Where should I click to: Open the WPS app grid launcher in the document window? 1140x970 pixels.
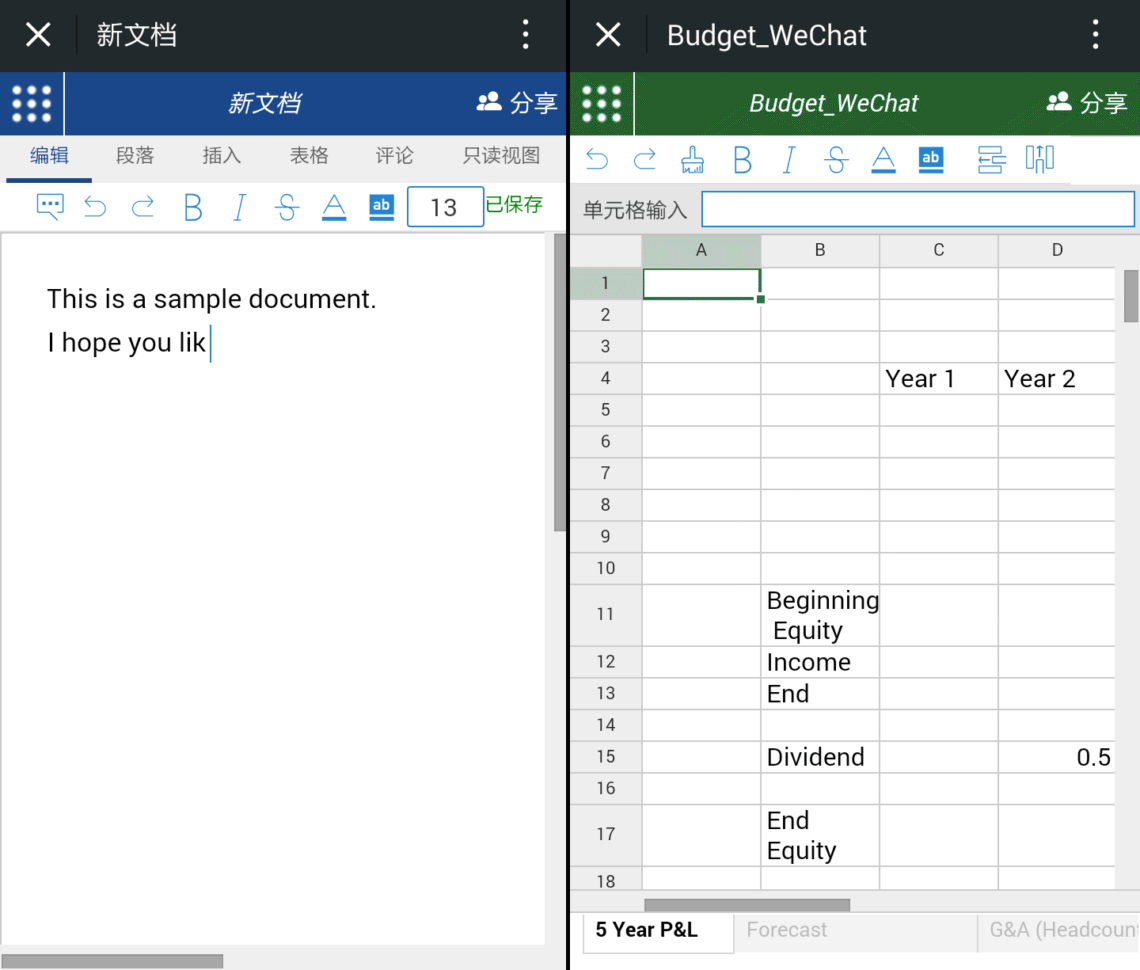(31, 103)
